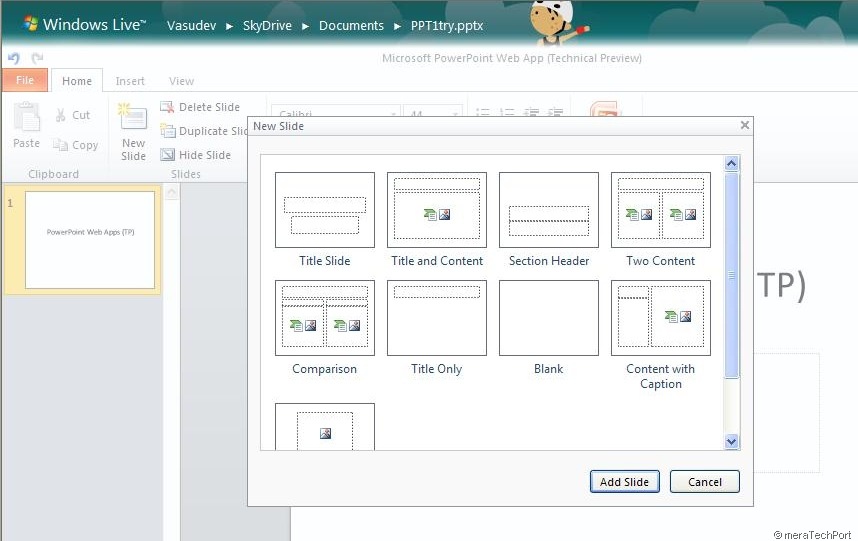858x541 pixels.
Task: Select the Blank layout thumbnail
Action: tap(549, 318)
